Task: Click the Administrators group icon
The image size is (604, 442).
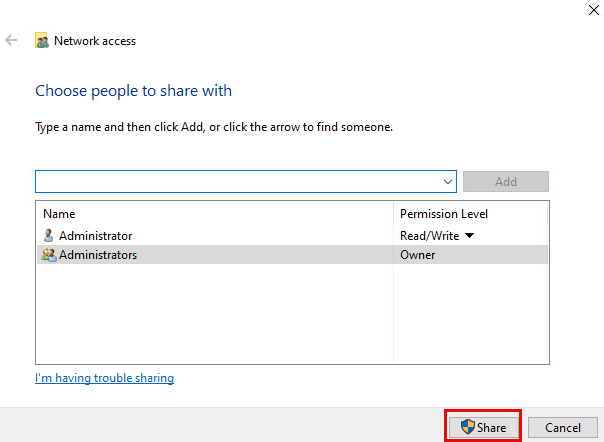Action: (x=48, y=255)
